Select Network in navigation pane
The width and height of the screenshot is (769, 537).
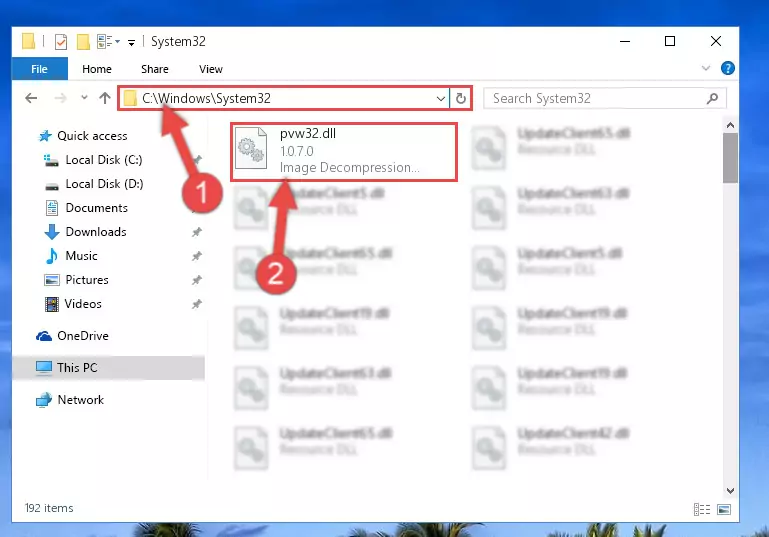tap(80, 400)
